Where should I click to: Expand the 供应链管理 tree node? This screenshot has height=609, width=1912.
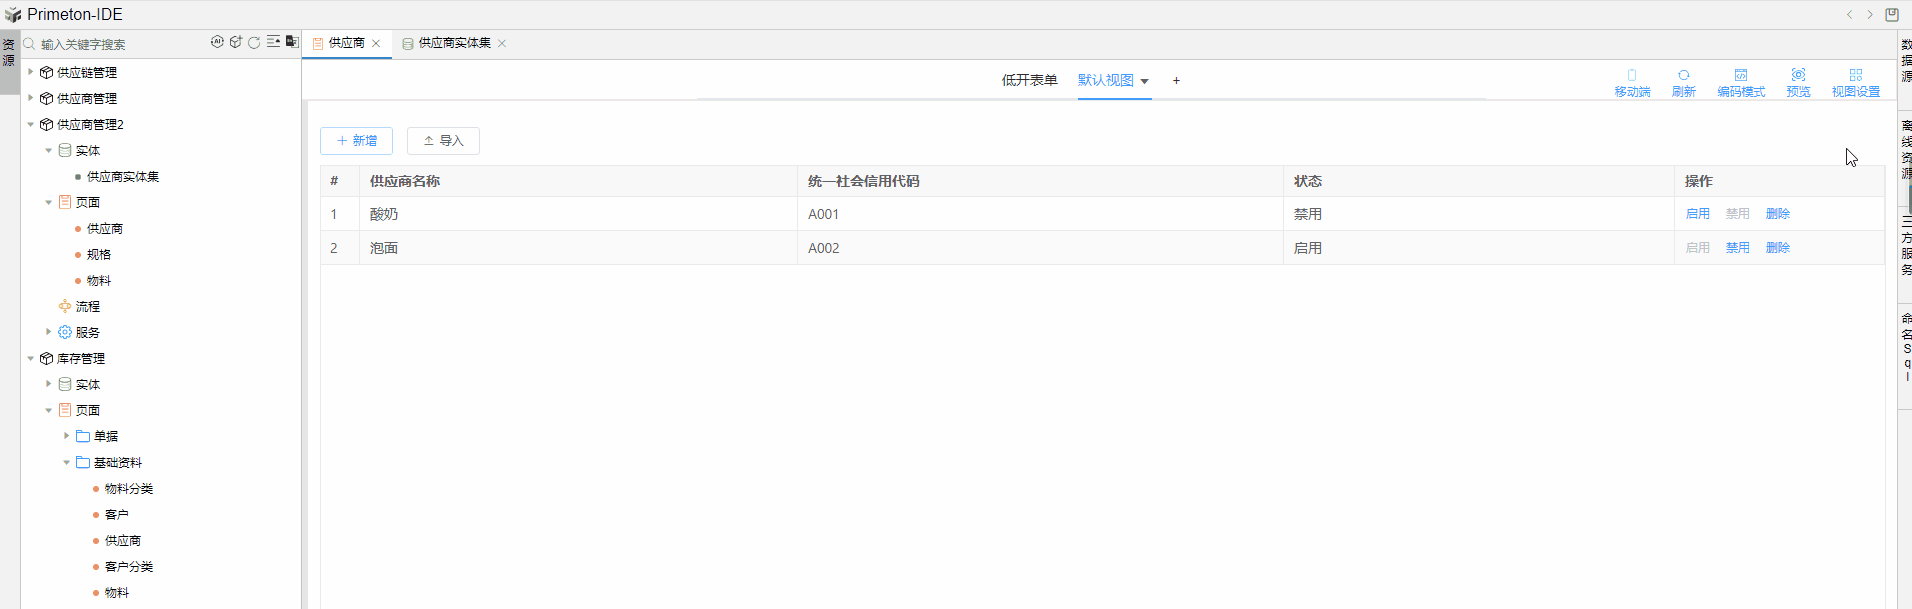click(31, 72)
